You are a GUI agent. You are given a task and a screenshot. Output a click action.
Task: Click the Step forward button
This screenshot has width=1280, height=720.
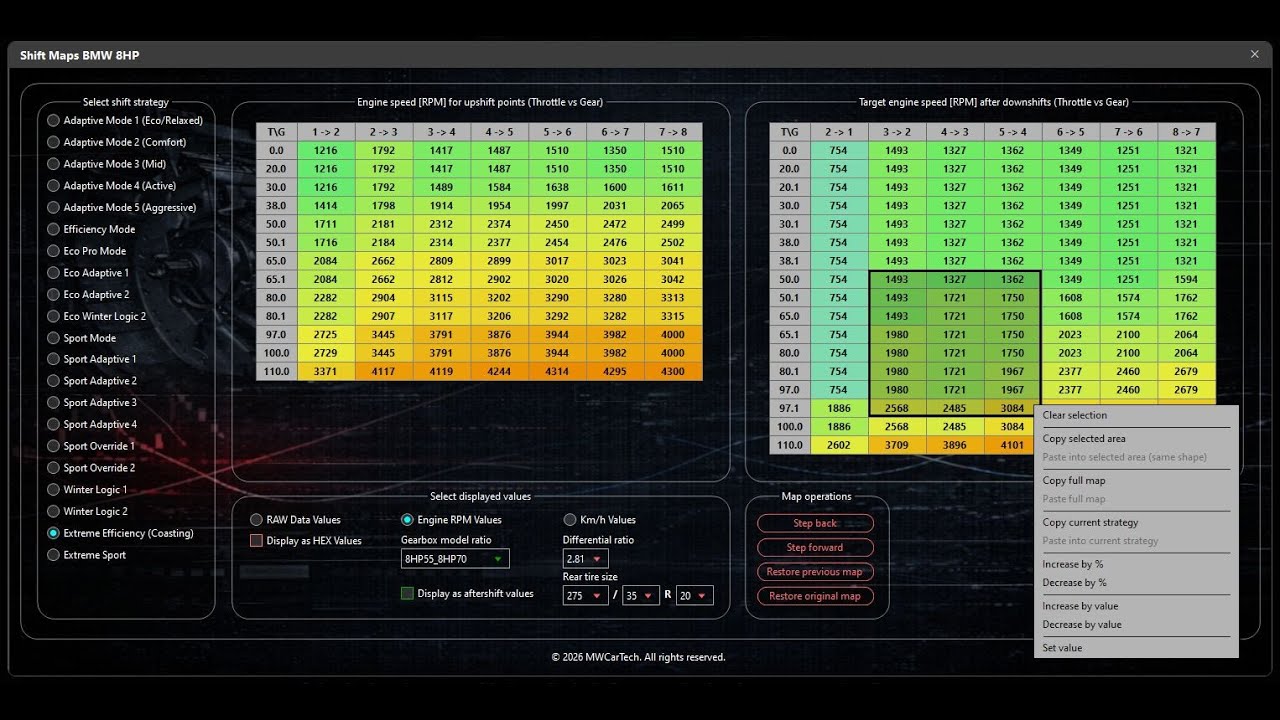(815, 547)
